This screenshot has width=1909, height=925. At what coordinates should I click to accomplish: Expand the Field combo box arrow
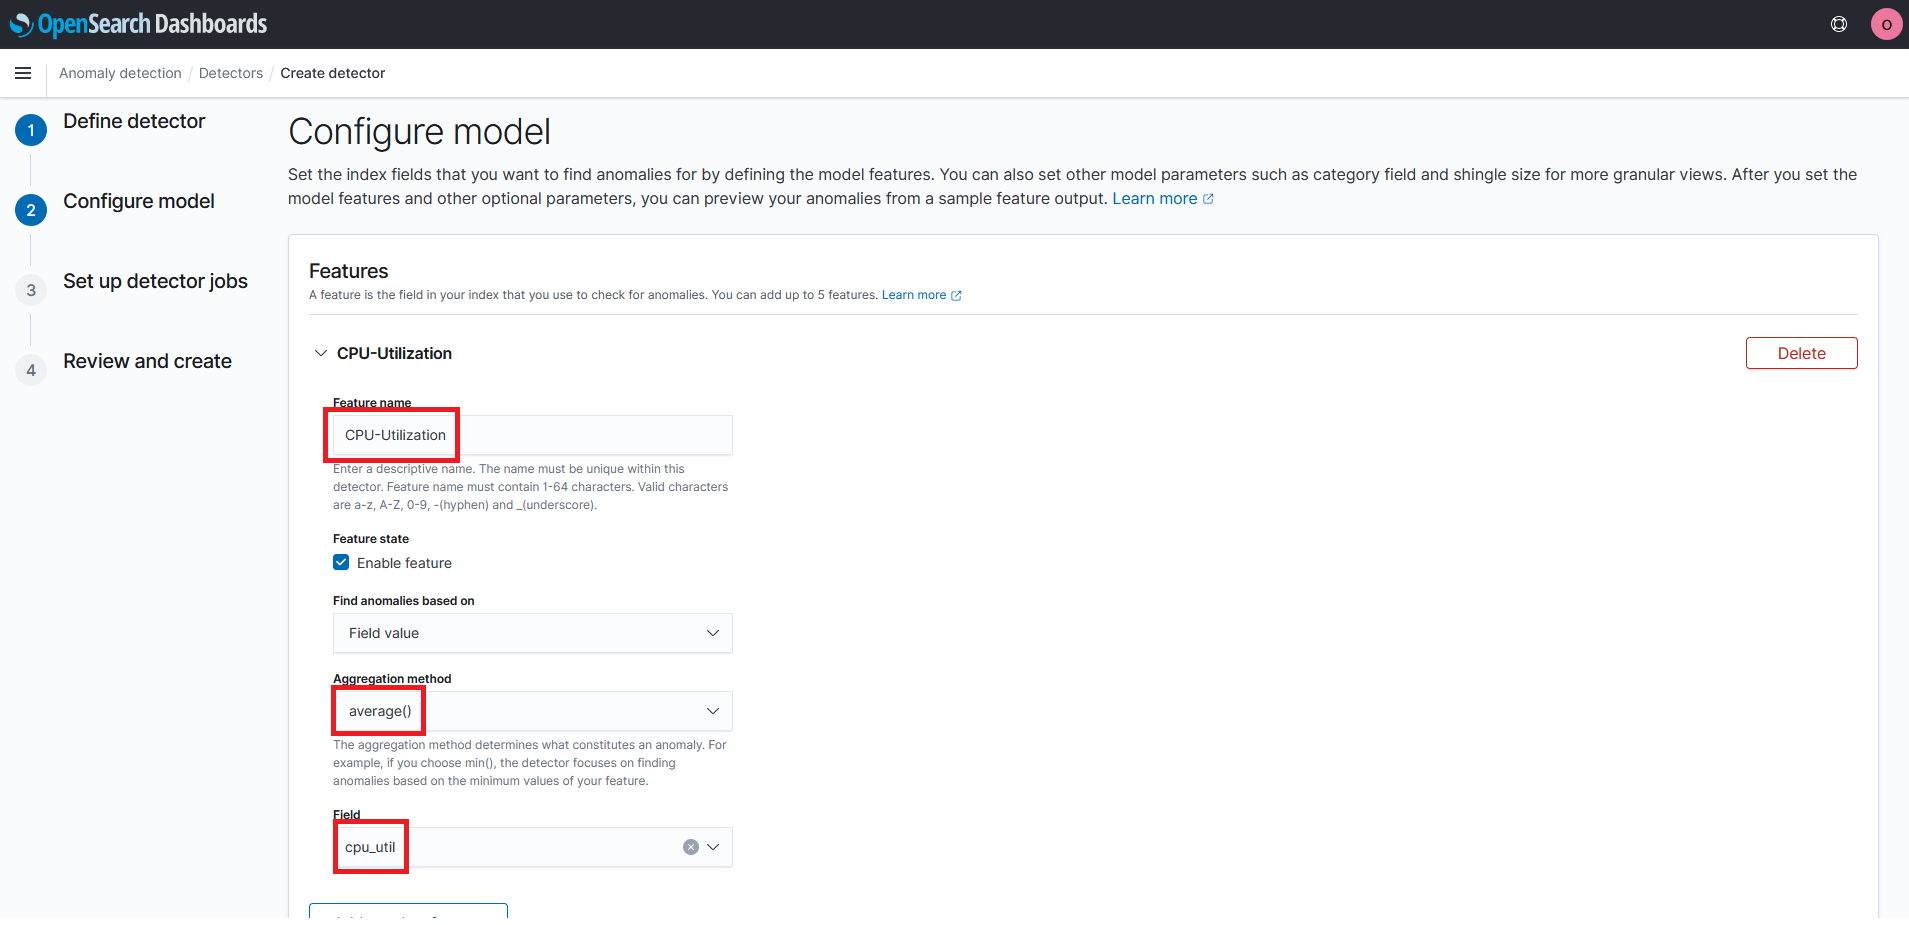click(x=713, y=847)
